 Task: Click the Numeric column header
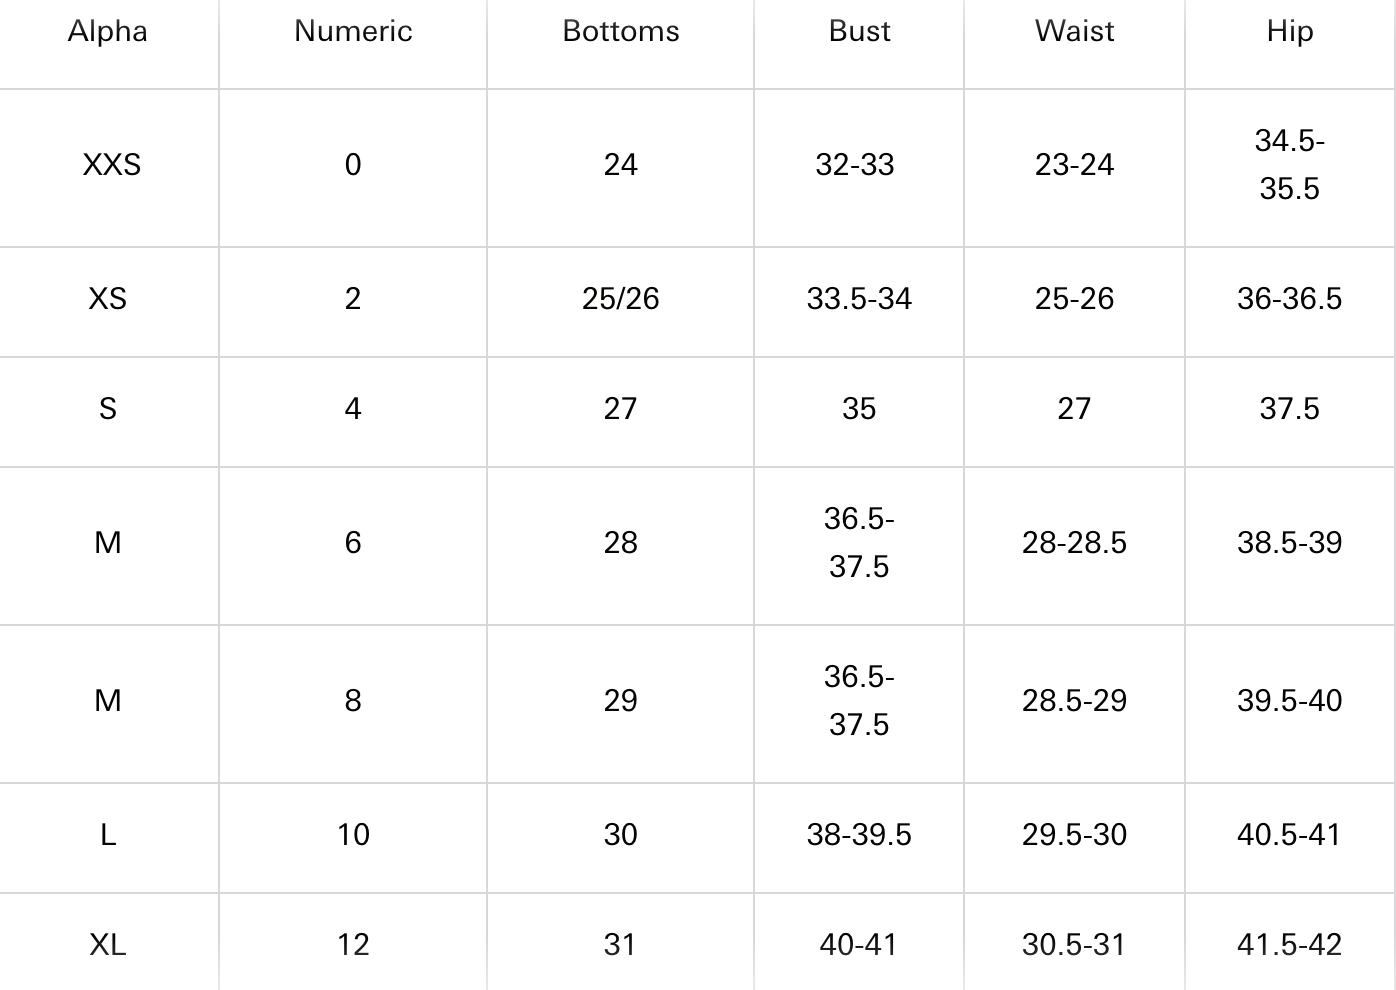click(x=353, y=31)
